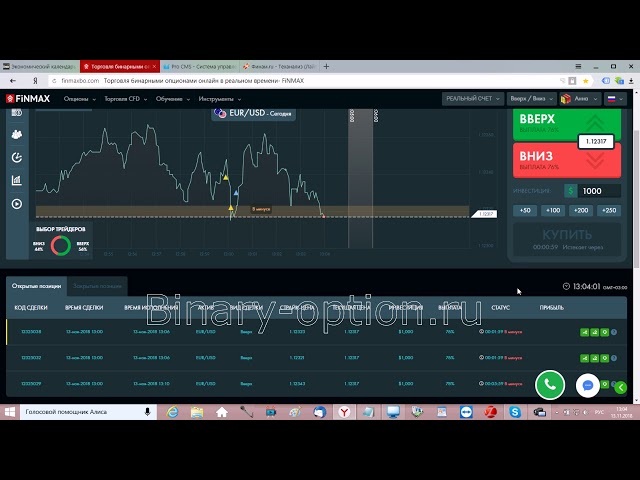The height and width of the screenshot is (480, 640).
Task: Open the bar chart icon in left sidebar
Action: pos(16,181)
